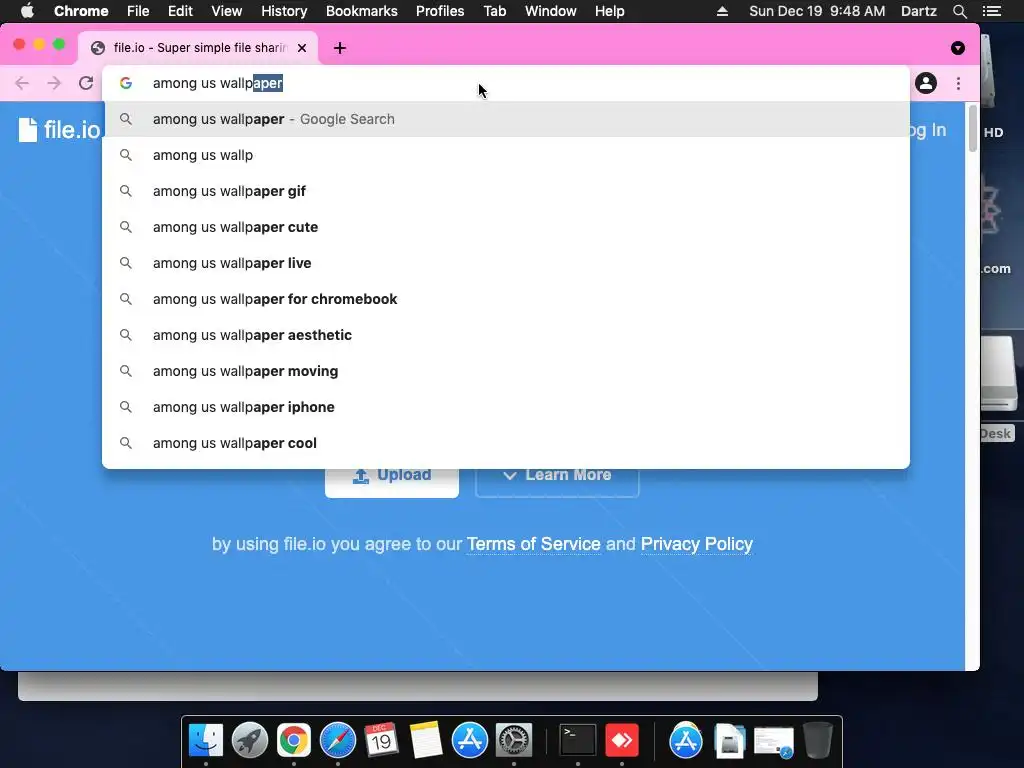Select suggestion among us wallpaper iphone
Viewport: 1024px width, 768px height.
(505, 406)
